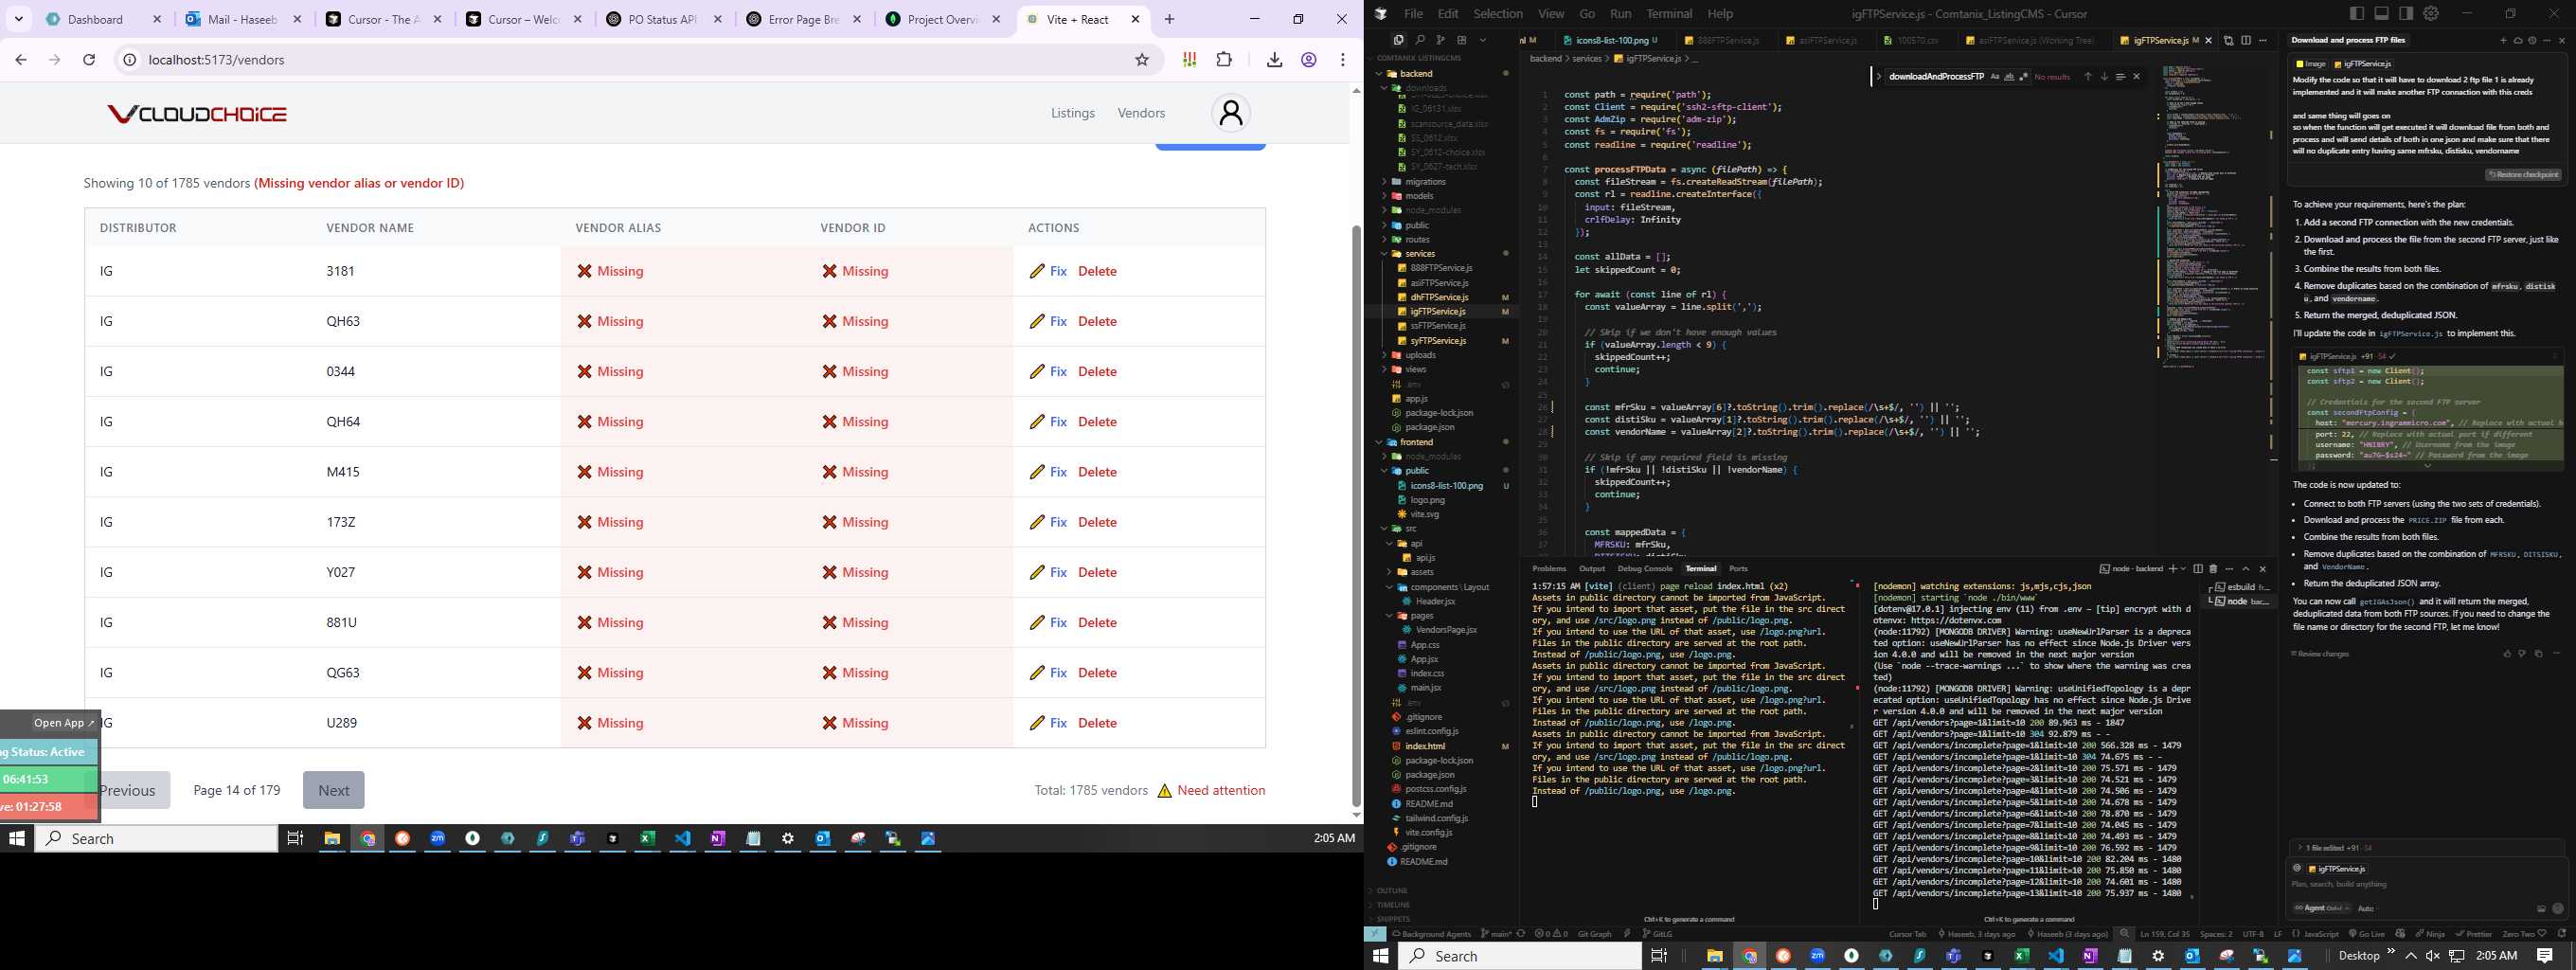Click Delete for vendor M415
Image resolution: width=2576 pixels, height=970 pixels.
pos(1097,472)
